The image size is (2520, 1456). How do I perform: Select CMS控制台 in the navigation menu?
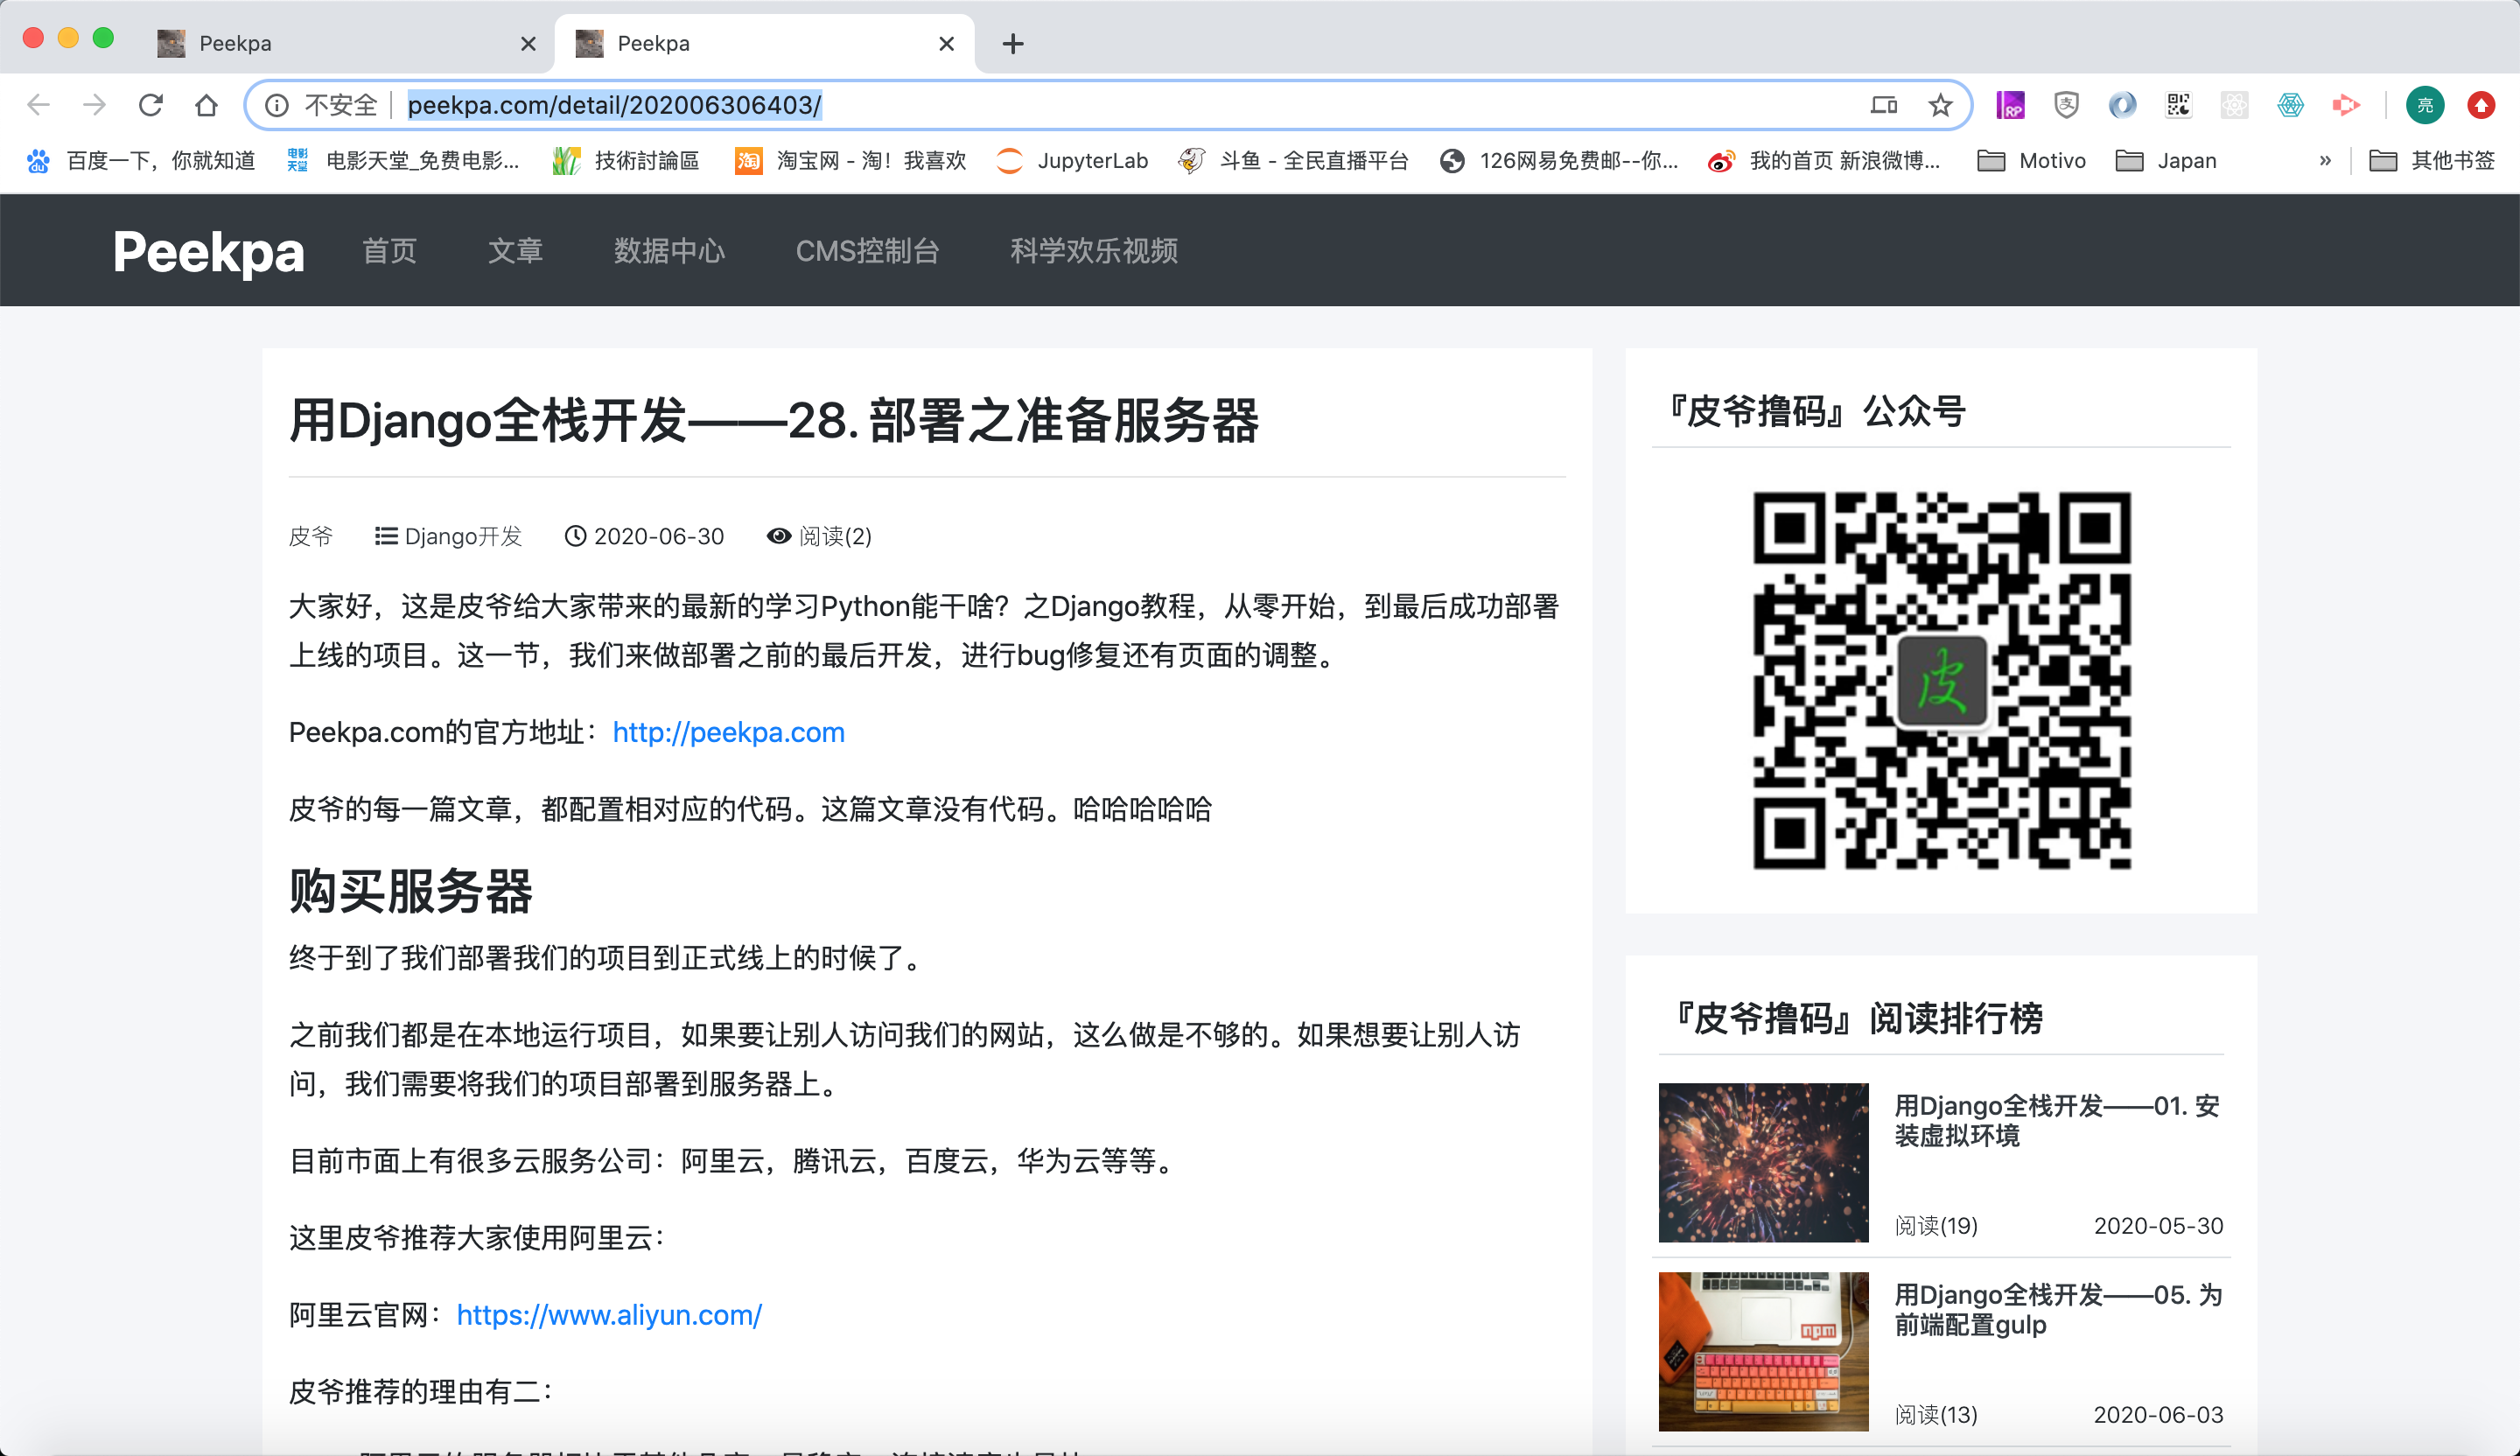point(866,251)
